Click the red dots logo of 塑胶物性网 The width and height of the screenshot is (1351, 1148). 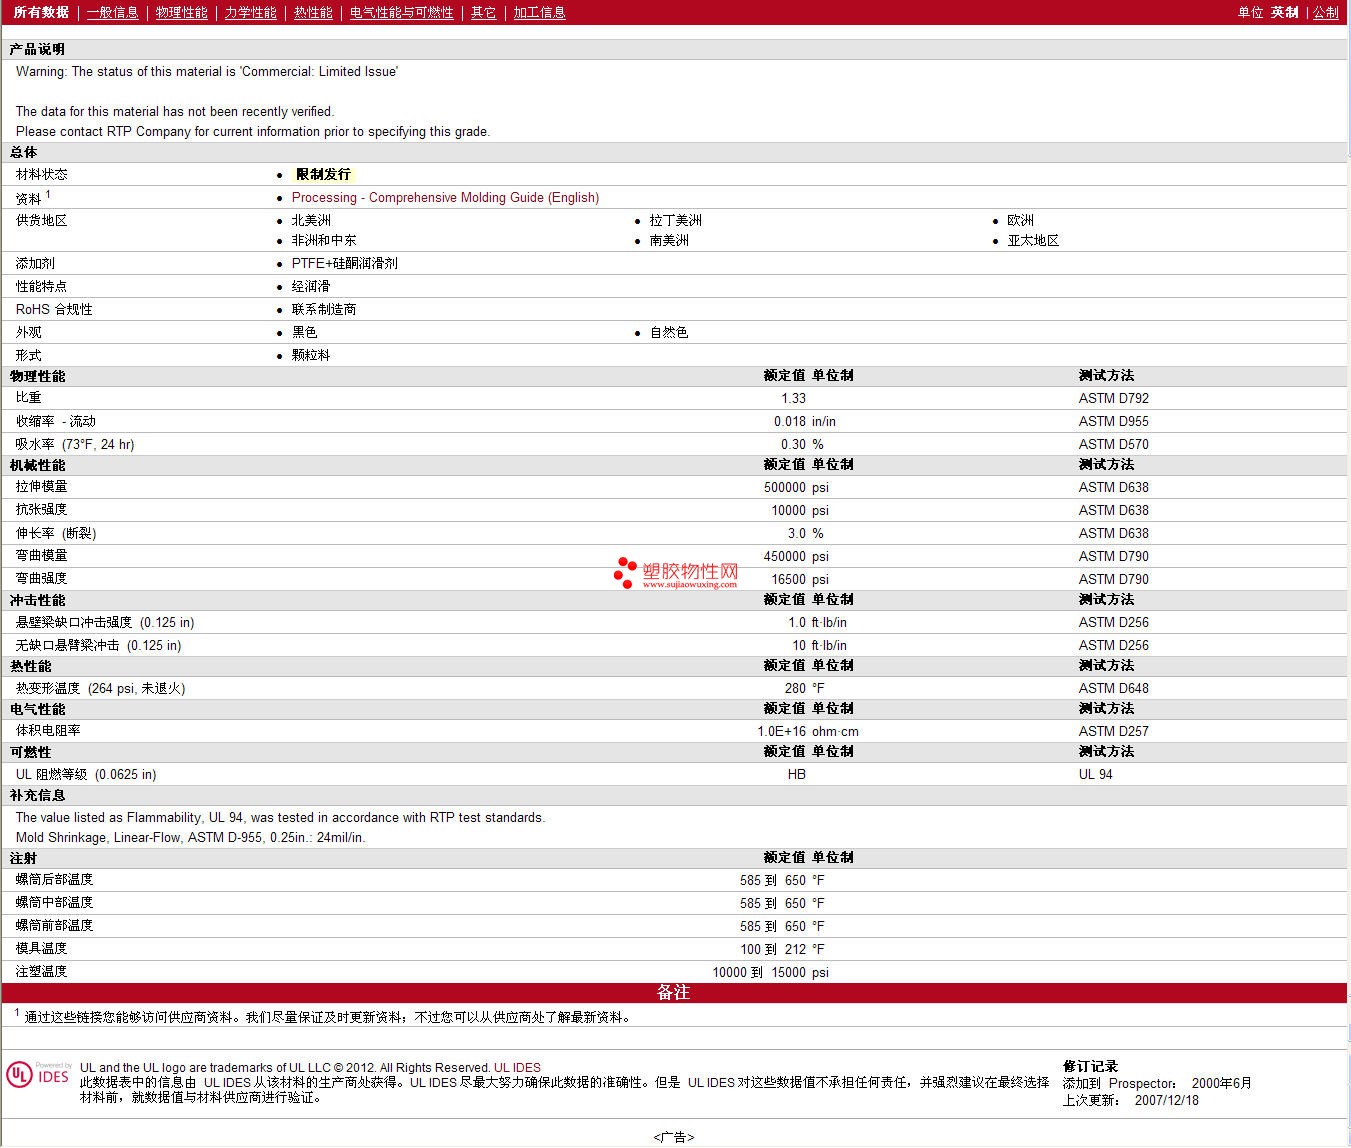coord(625,573)
